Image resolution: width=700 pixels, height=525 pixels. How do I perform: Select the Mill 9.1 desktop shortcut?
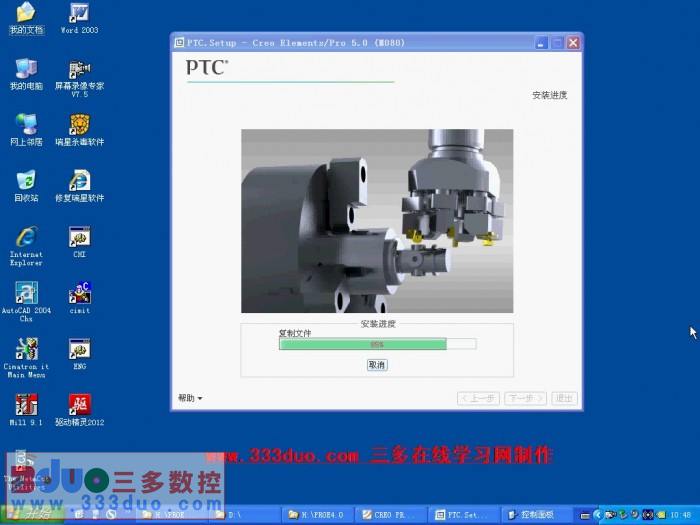26,409
